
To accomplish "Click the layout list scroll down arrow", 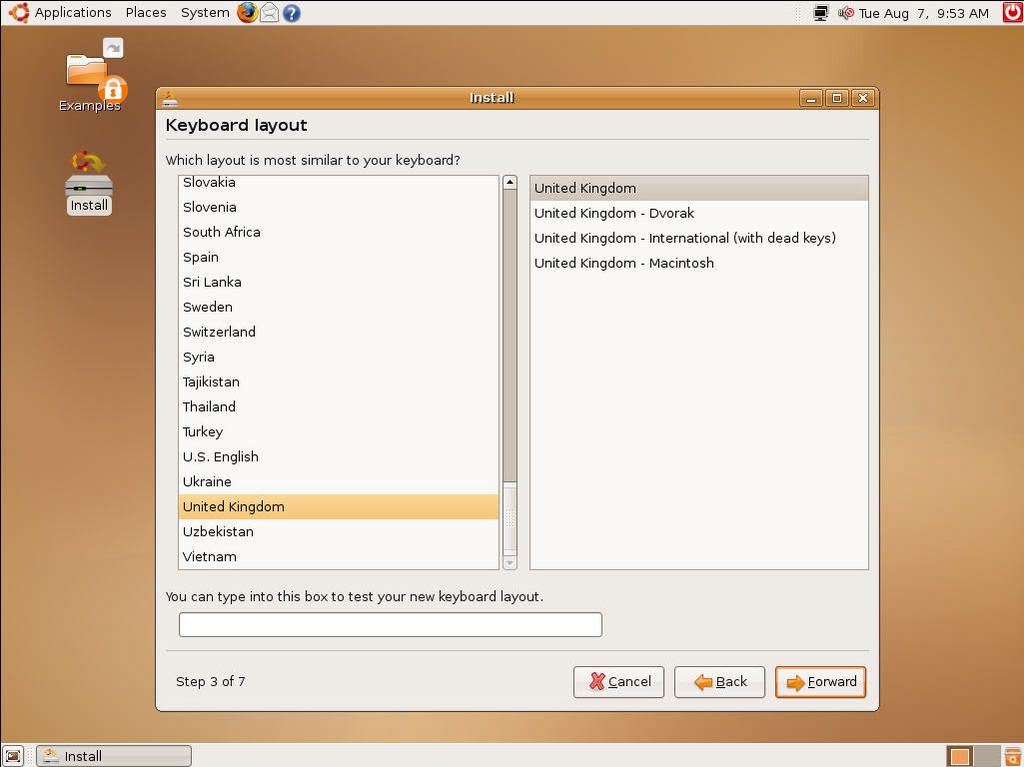I will point(510,562).
